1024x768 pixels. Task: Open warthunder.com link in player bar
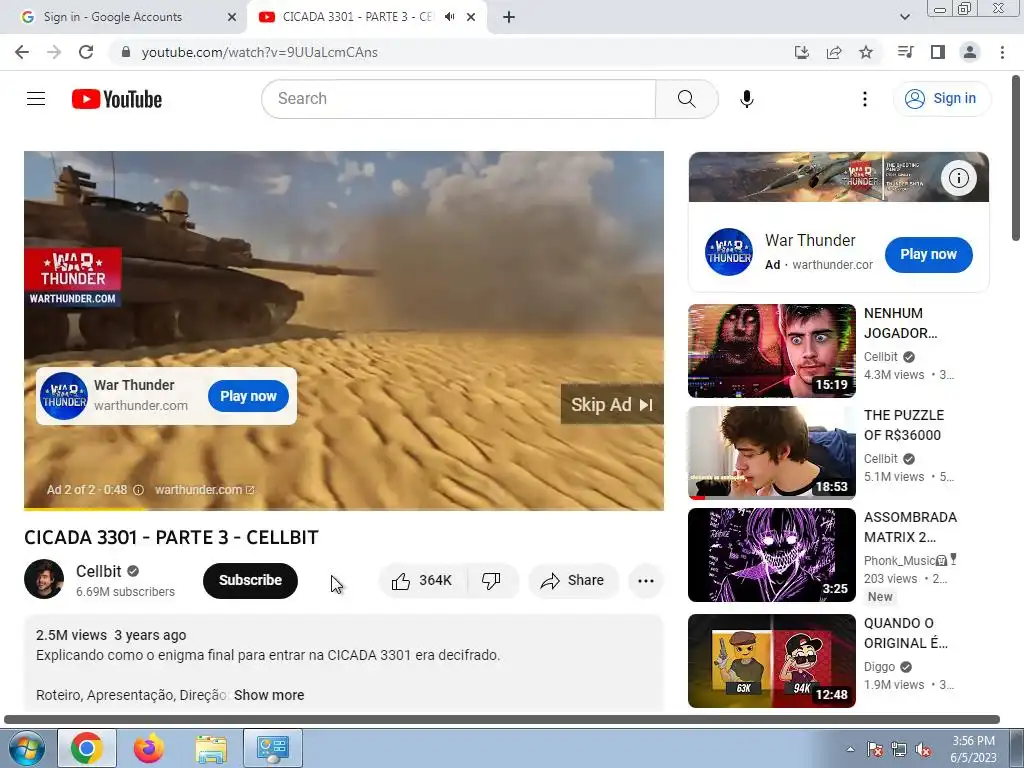click(x=204, y=490)
